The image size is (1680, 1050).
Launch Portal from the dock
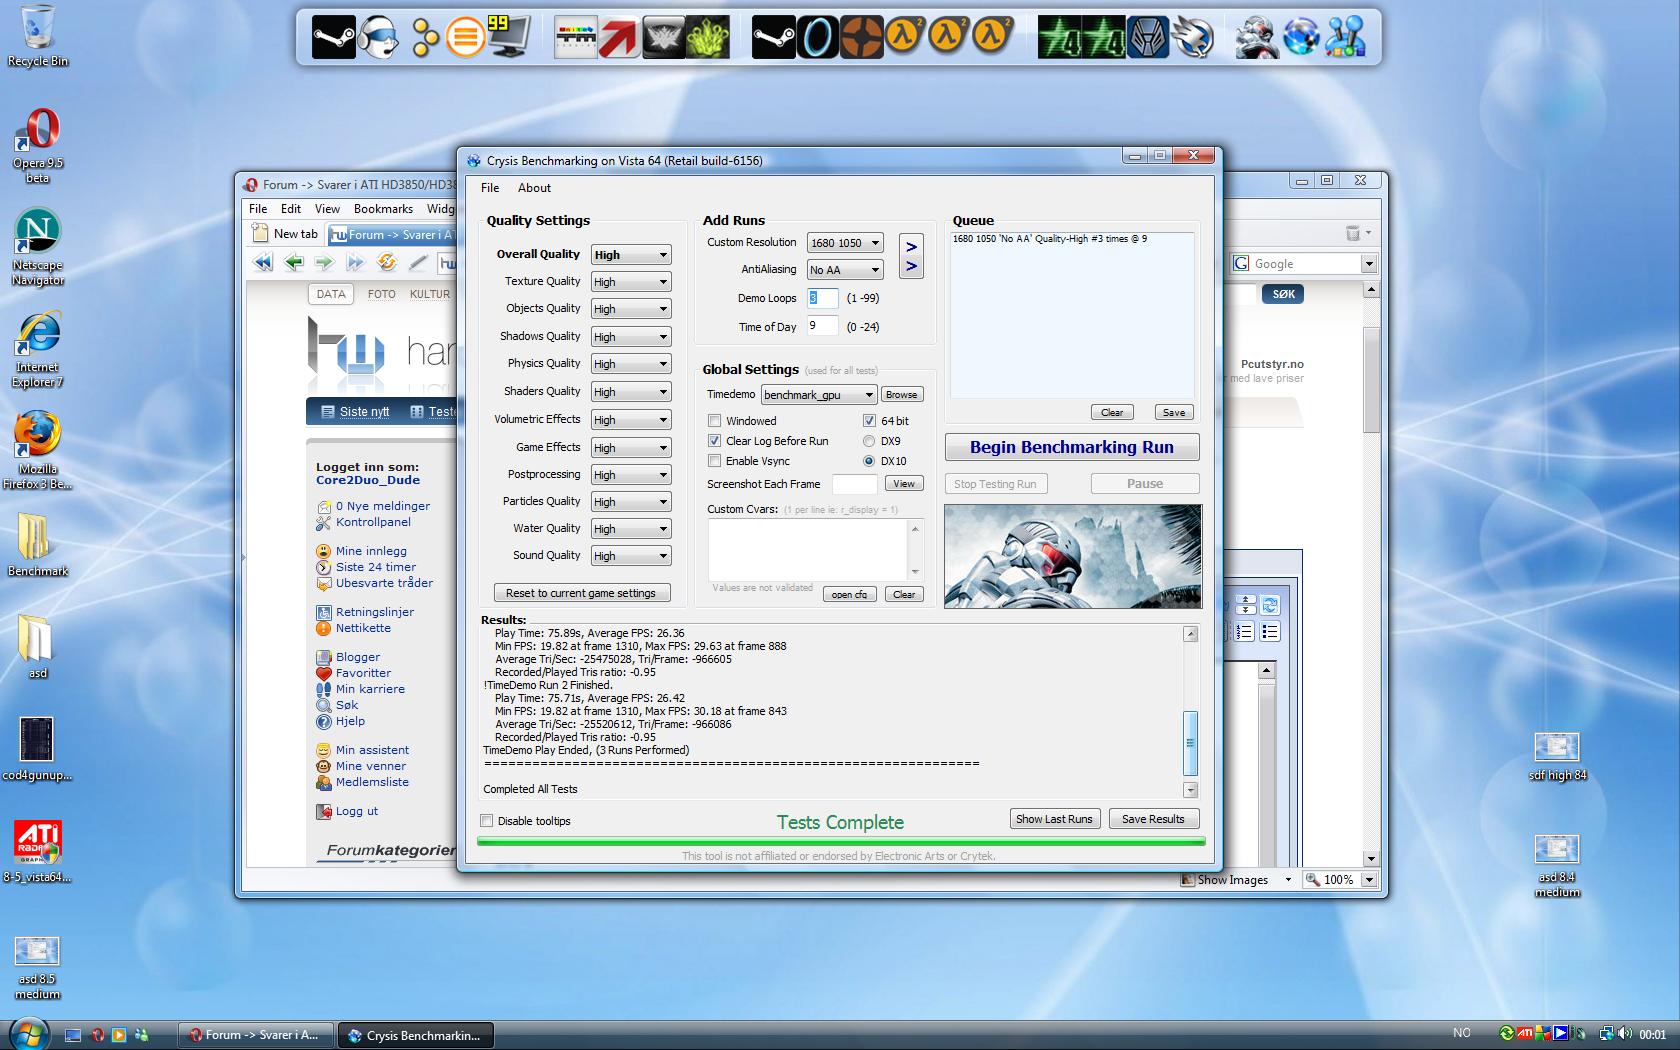coord(818,38)
